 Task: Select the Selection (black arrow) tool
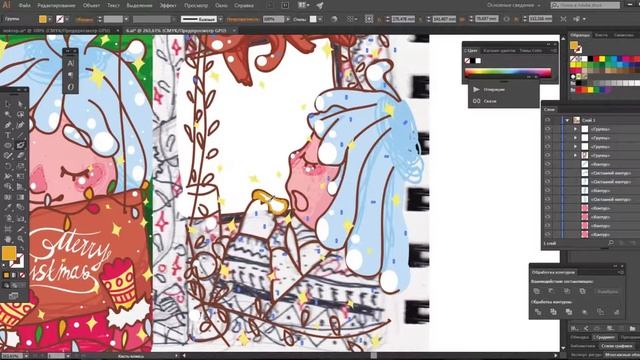pos(8,104)
